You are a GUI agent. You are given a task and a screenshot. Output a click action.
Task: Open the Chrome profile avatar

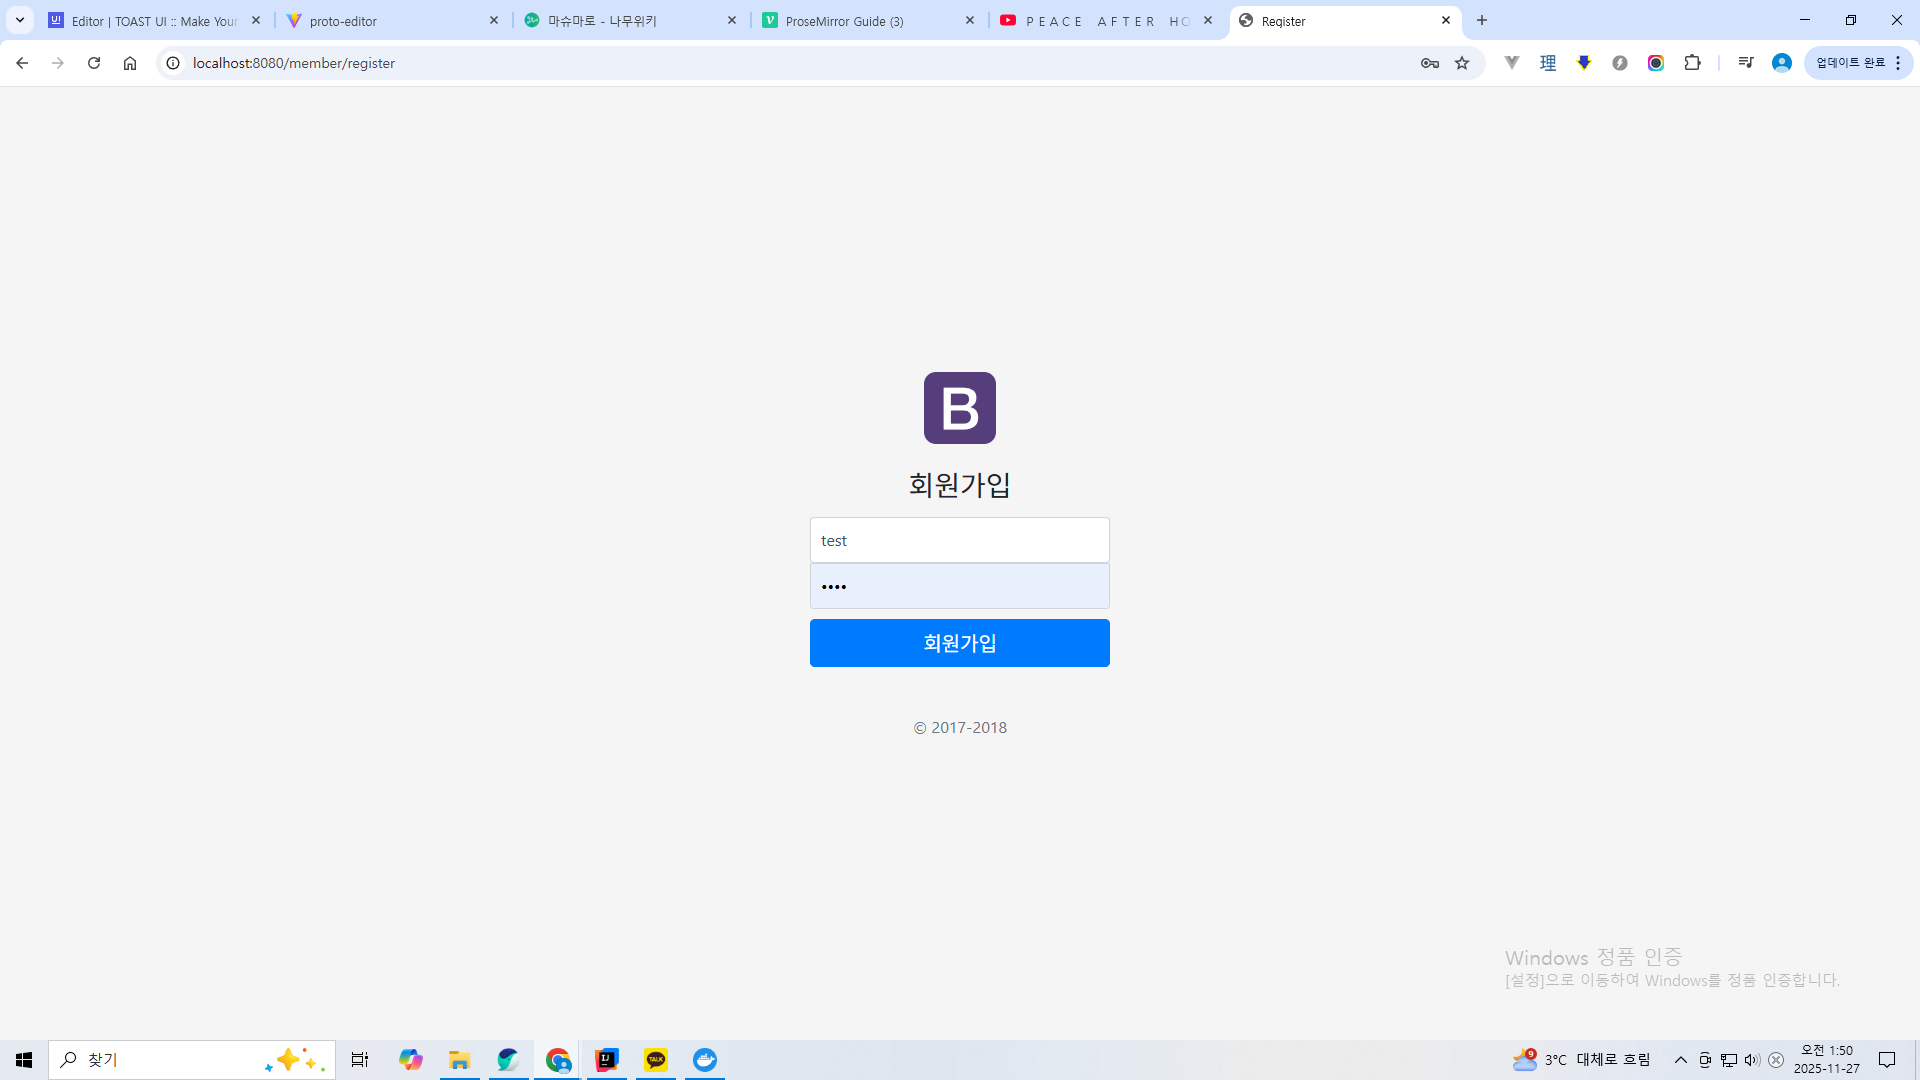(1781, 63)
